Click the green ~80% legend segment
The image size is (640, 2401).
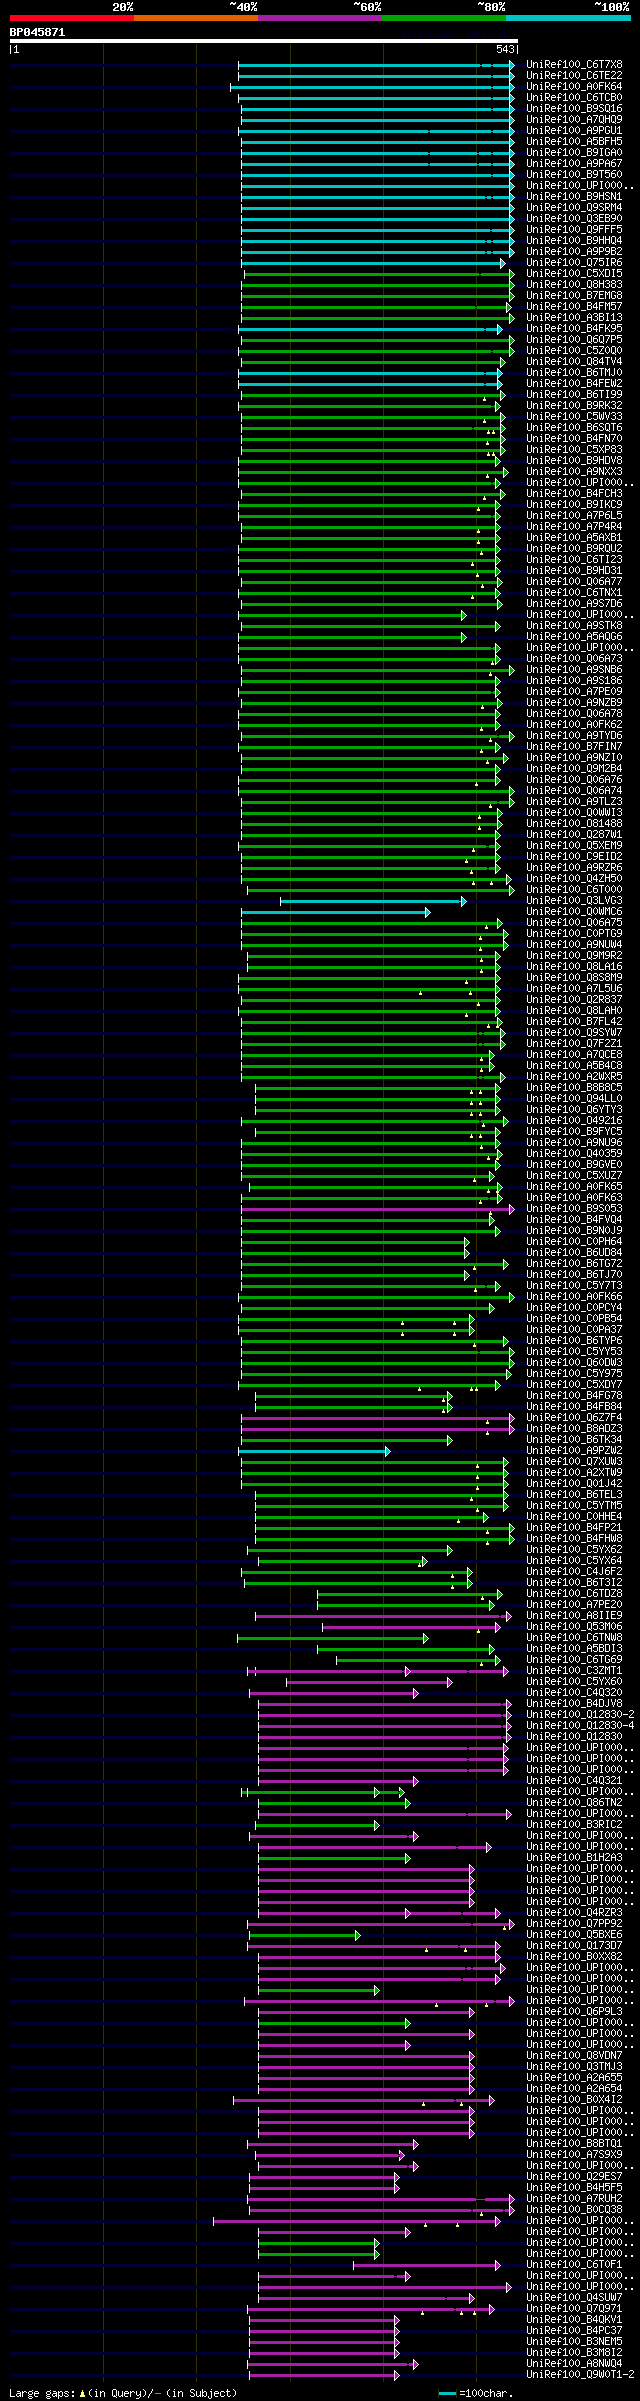point(443,18)
